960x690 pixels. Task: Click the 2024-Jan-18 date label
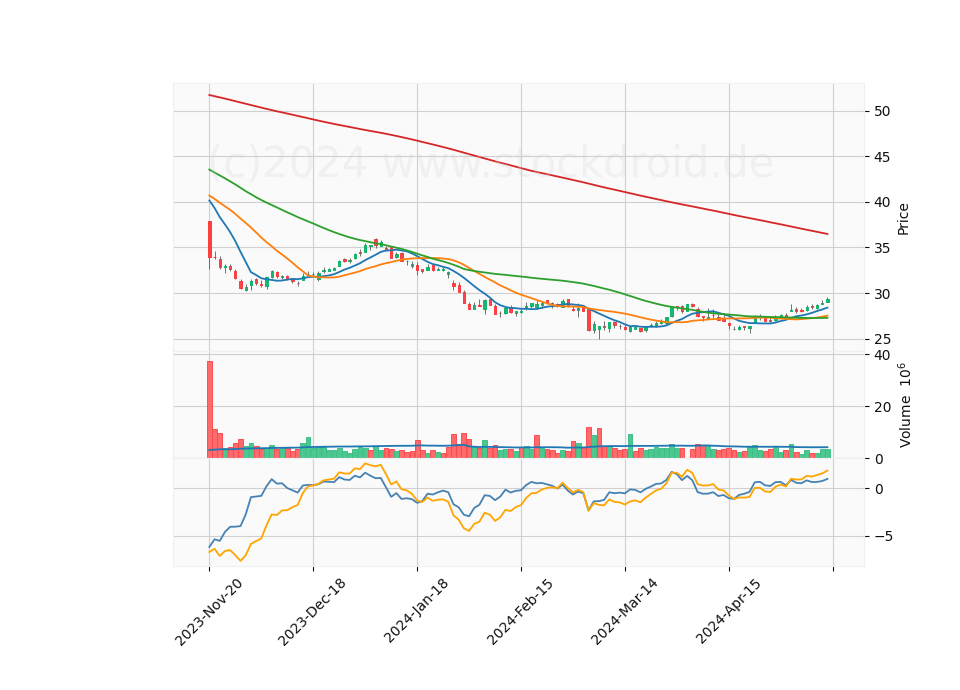[416, 611]
